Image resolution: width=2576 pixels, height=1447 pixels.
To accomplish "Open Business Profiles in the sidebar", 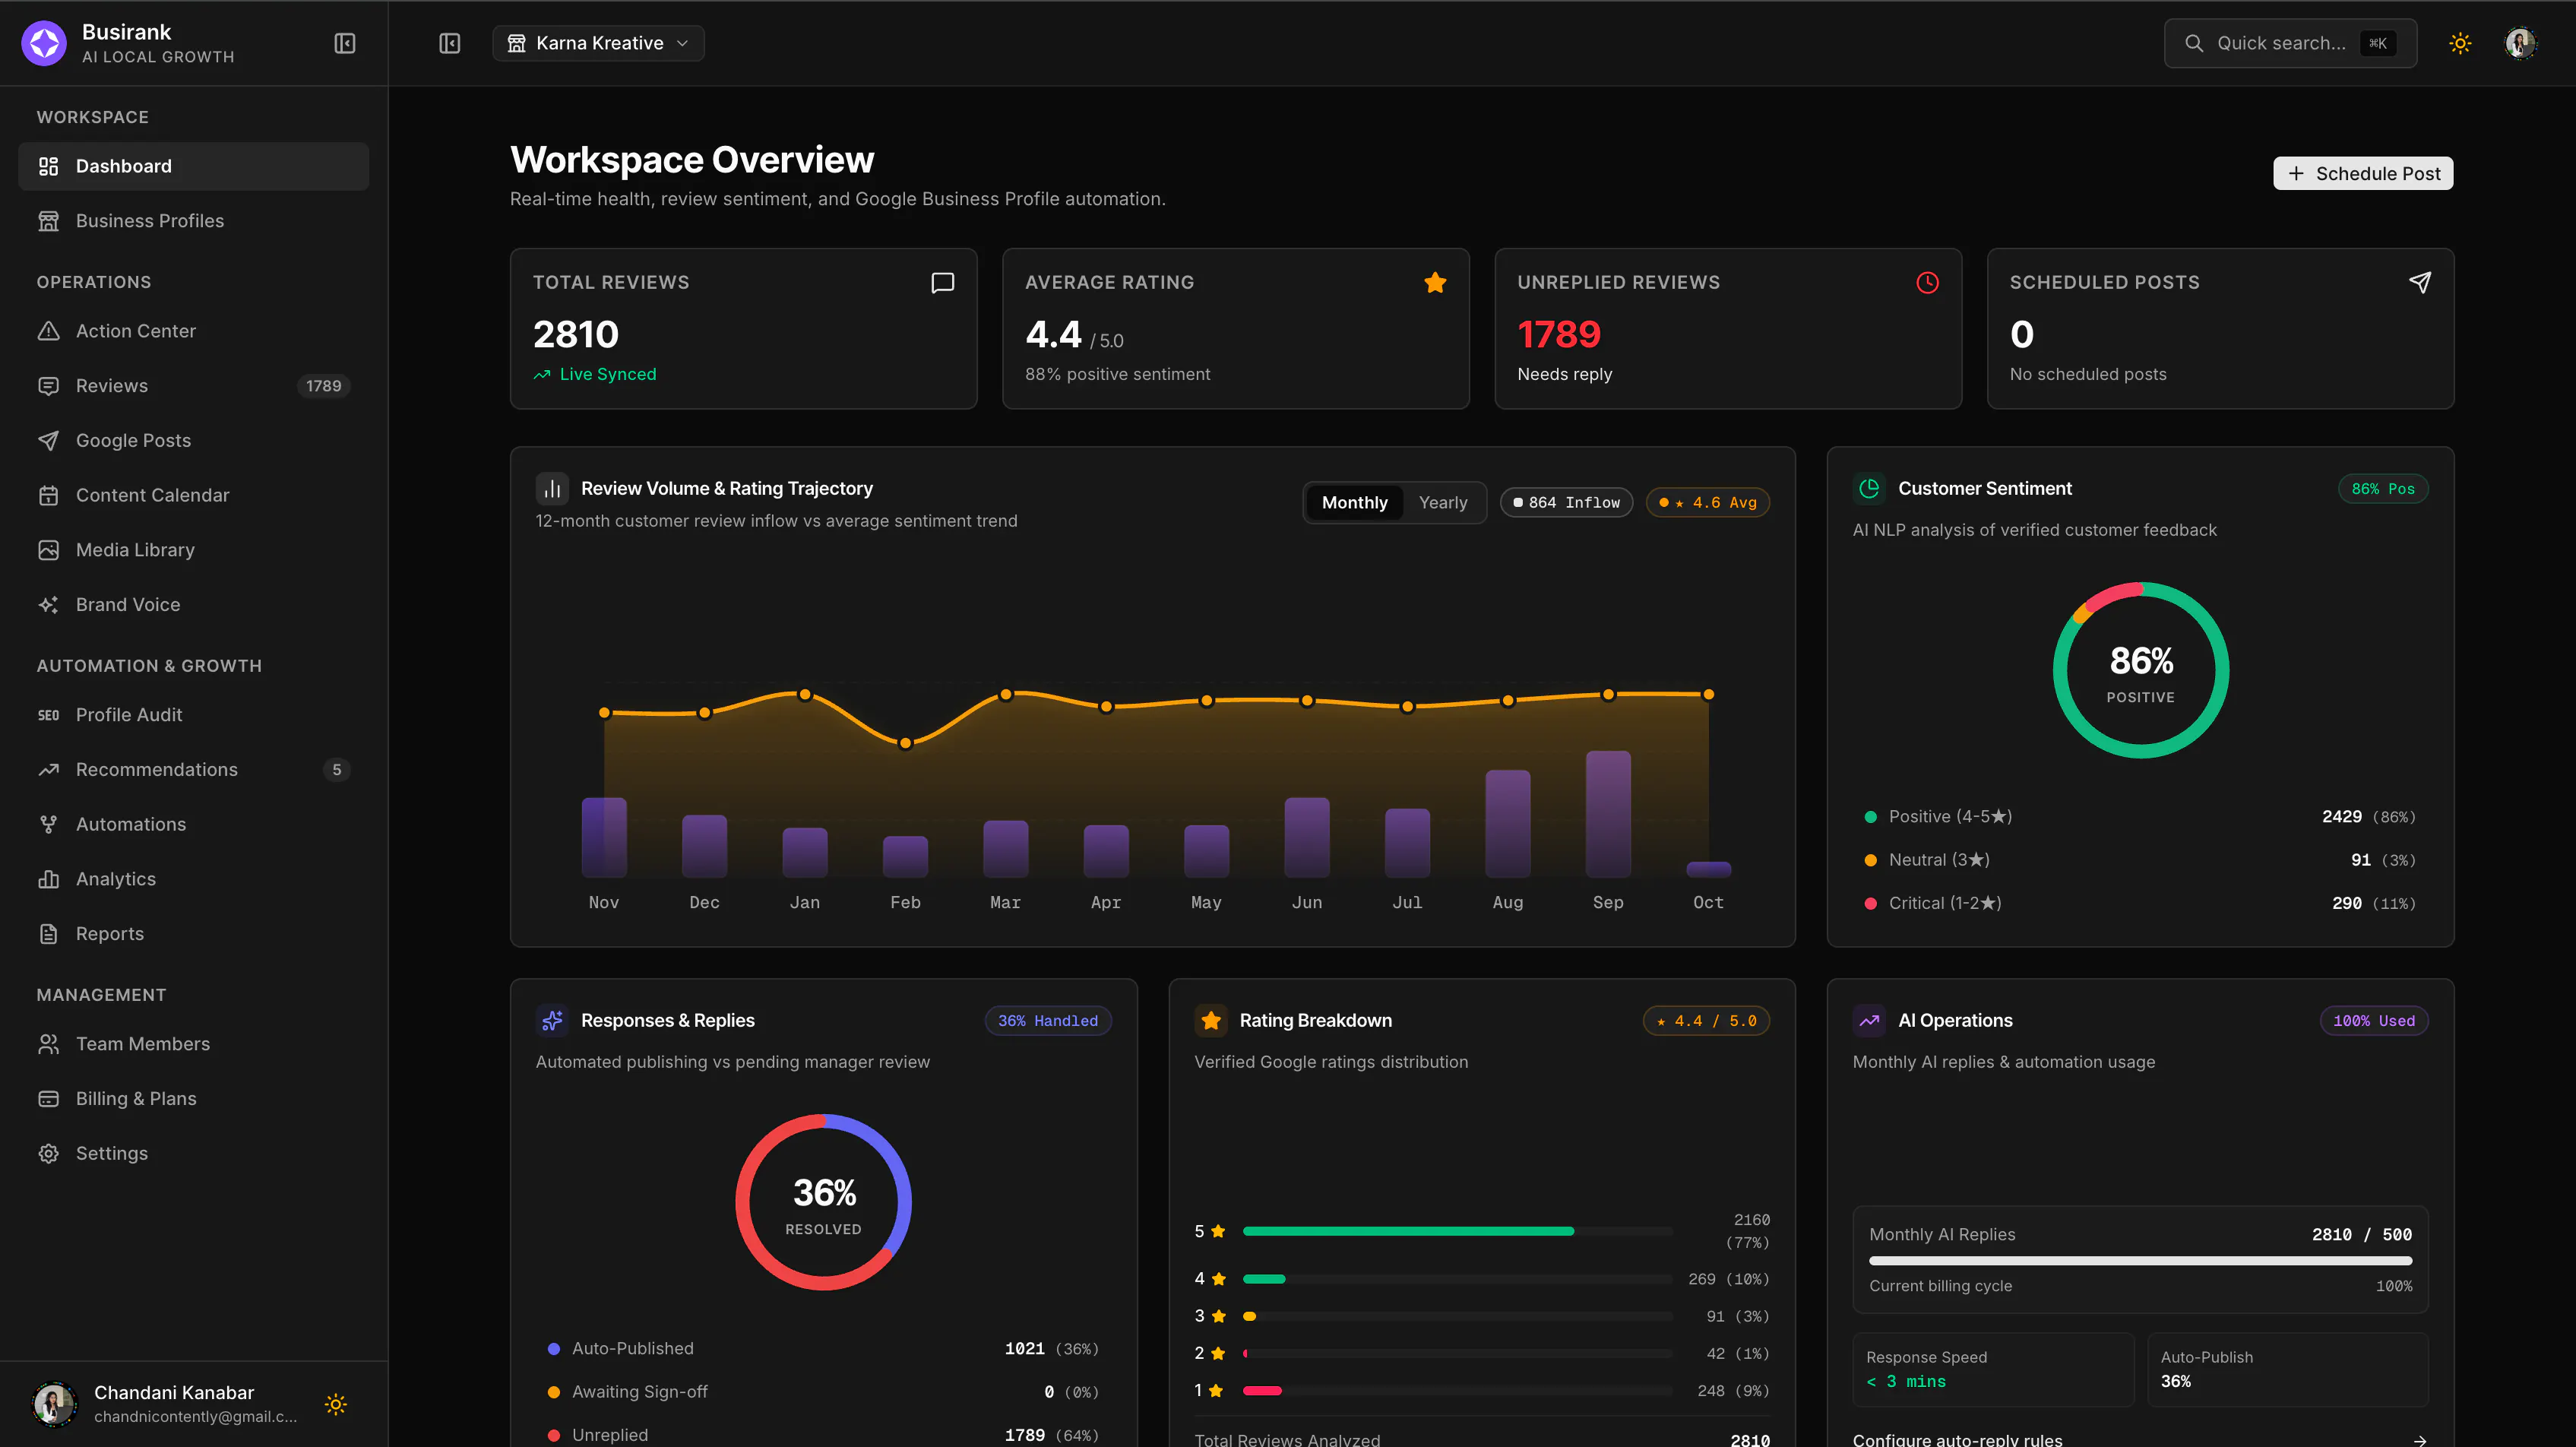I will pyautogui.click(x=194, y=221).
